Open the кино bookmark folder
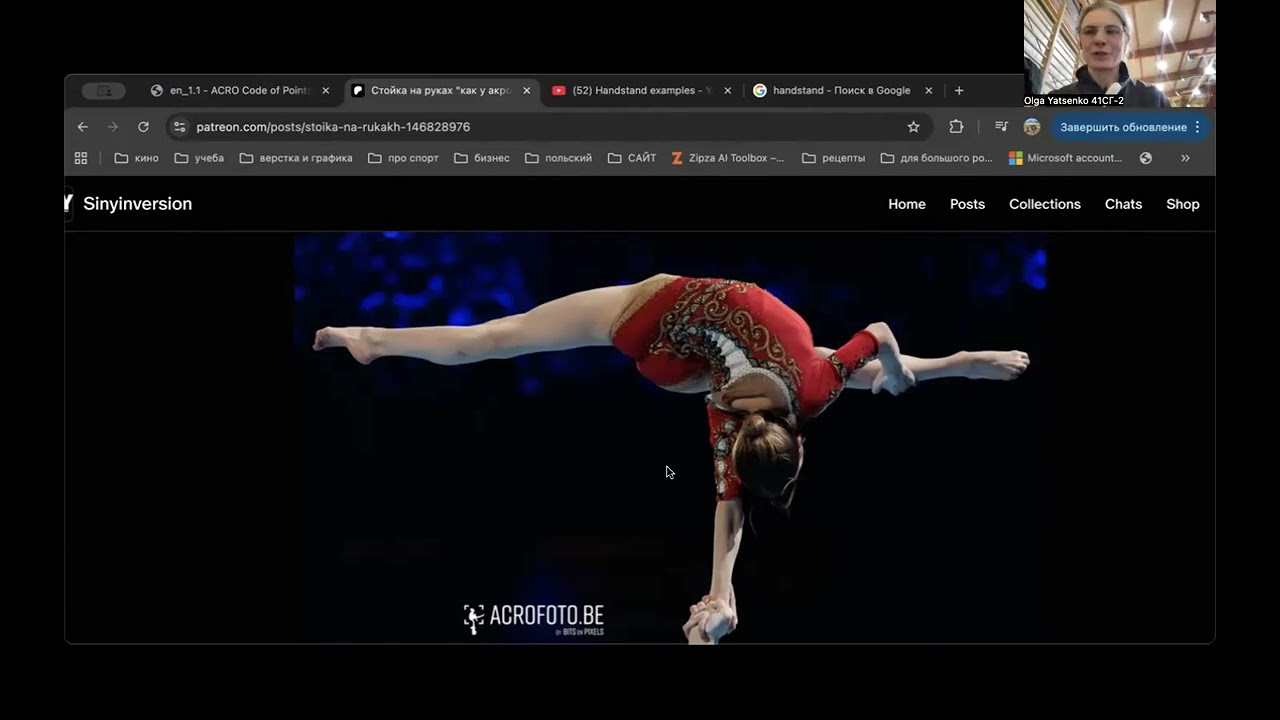Image resolution: width=1280 pixels, height=720 pixels. pos(136,158)
